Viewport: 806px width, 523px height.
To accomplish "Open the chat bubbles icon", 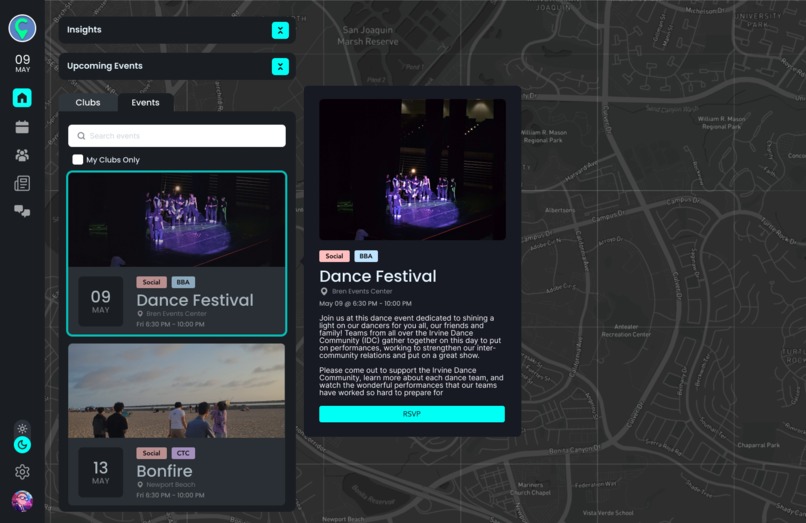I will coord(22,211).
